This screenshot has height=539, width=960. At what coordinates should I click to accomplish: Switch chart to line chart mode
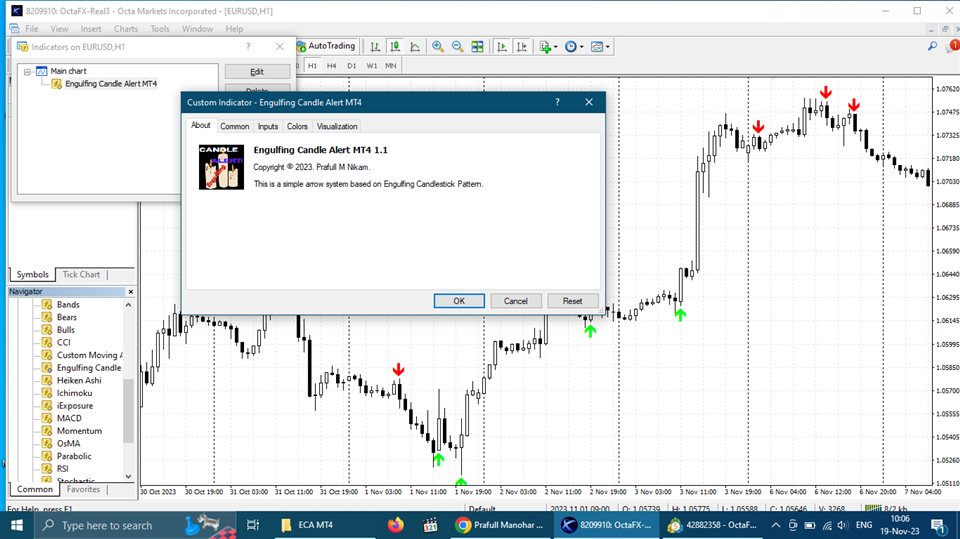pyautogui.click(x=414, y=47)
